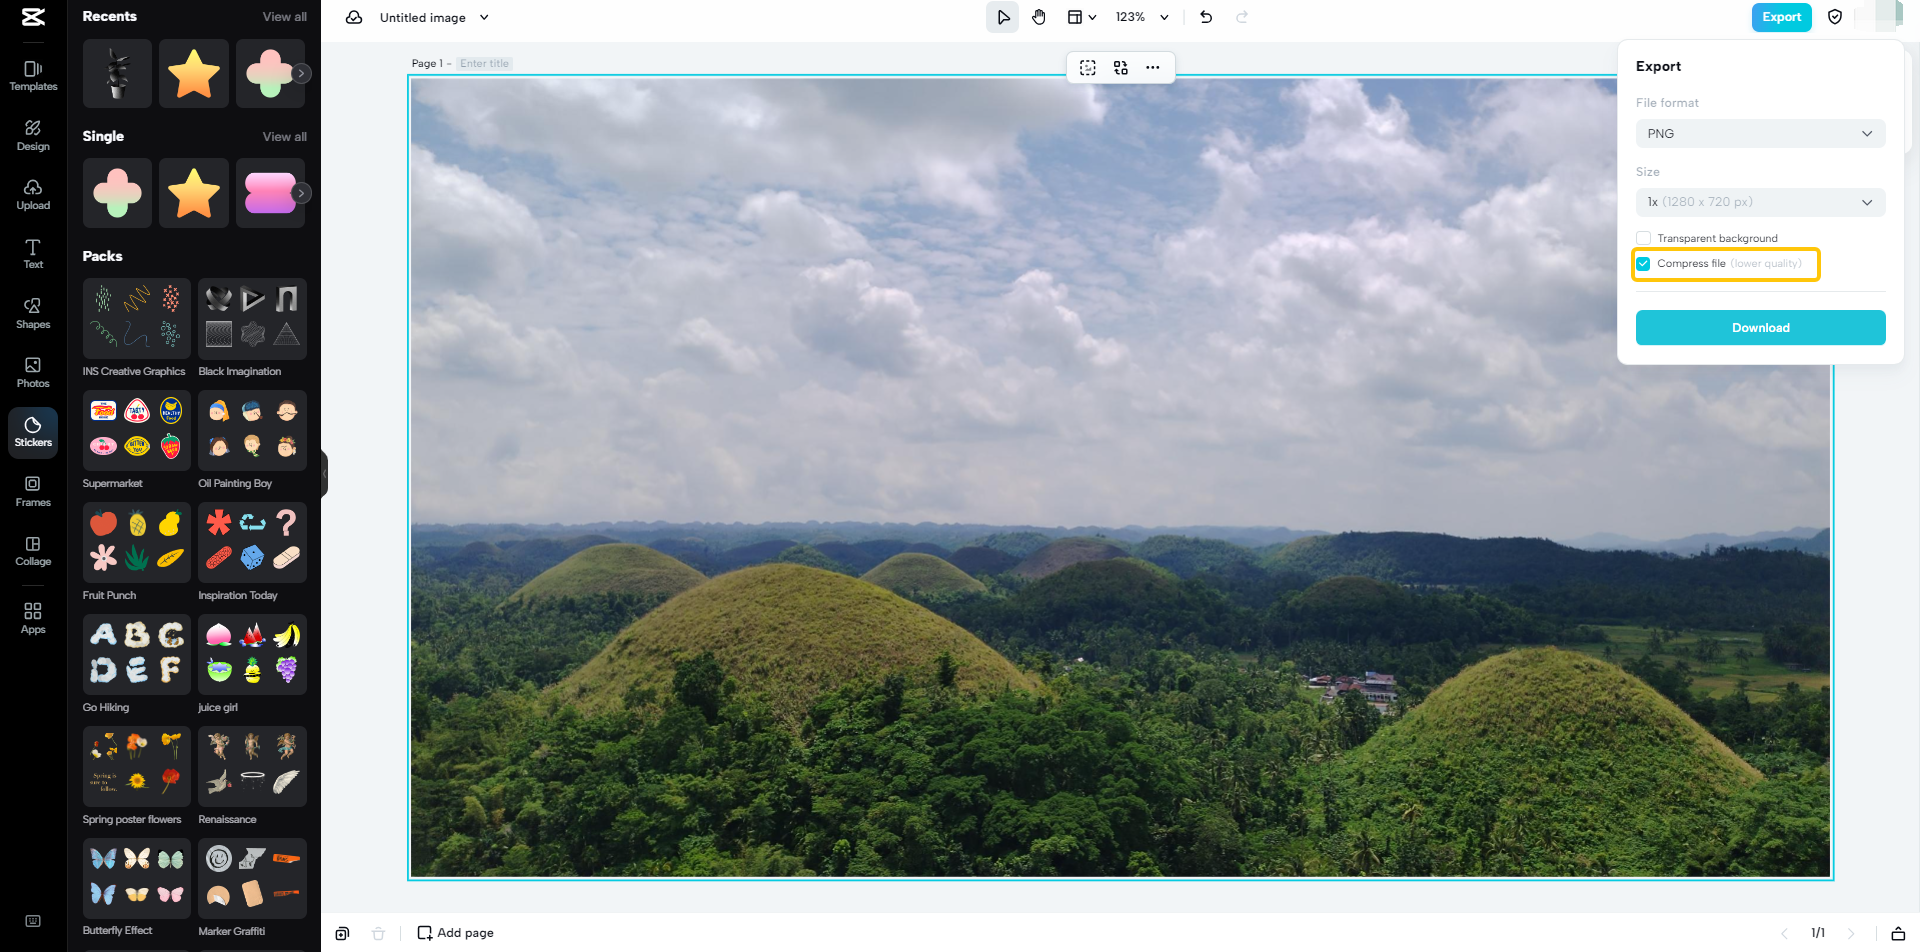The width and height of the screenshot is (1920, 952).
Task: Click the delete page trash icon
Action: (378, 933)
